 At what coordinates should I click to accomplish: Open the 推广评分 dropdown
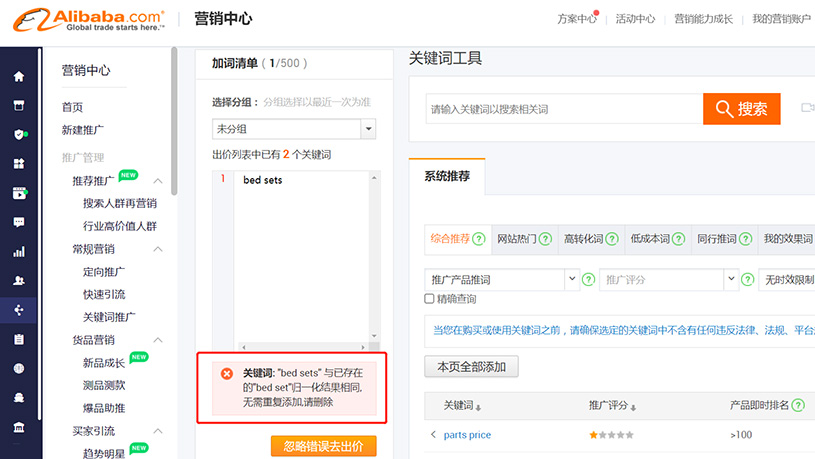(x=669, y=280)
